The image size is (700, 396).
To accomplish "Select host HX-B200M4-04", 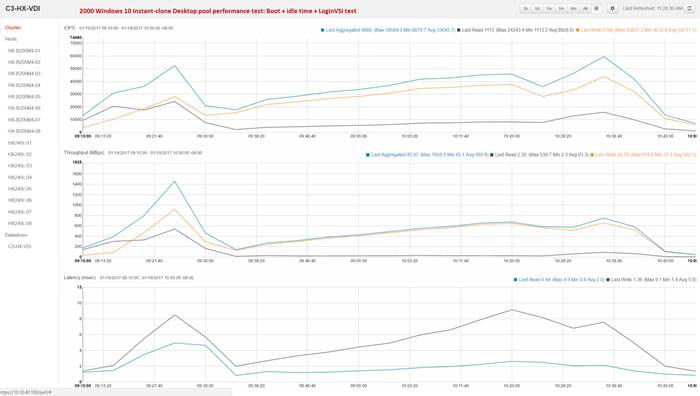I will [x=24, y=85].
